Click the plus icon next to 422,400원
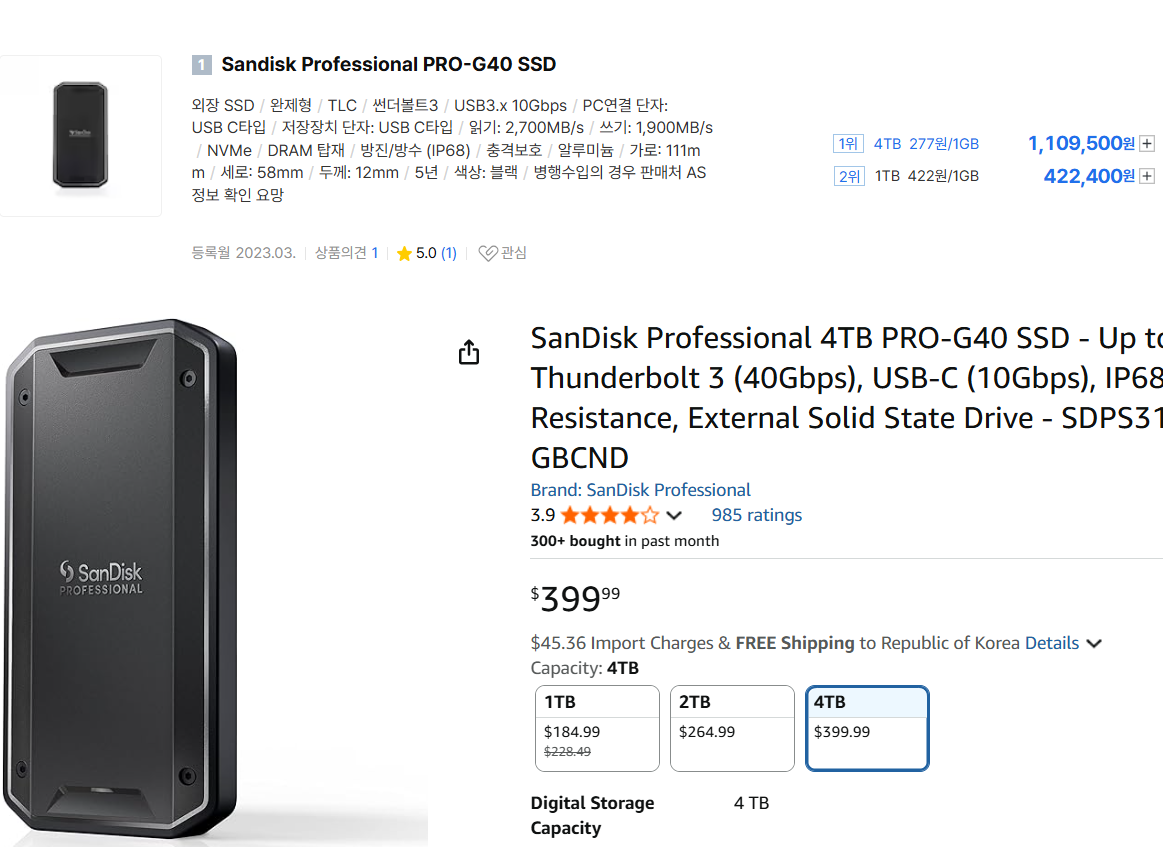The height and width of the screenshot is (847, 1163). point(1147,176)
